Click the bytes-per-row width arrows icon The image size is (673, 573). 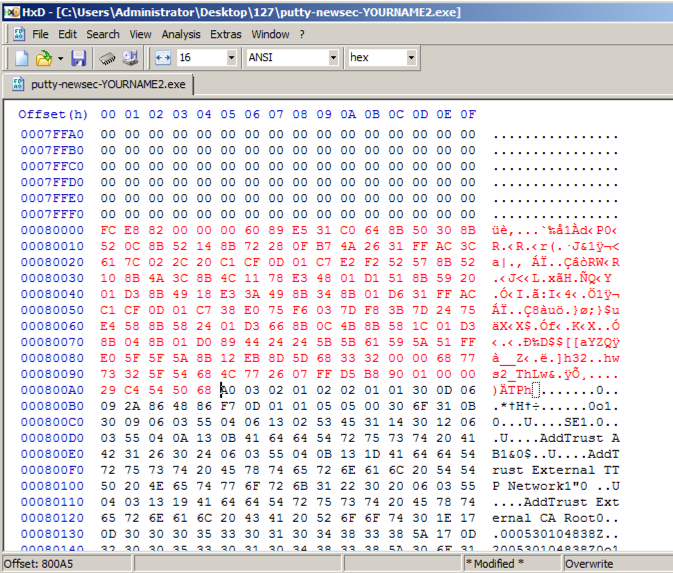[x=163, y=58]
